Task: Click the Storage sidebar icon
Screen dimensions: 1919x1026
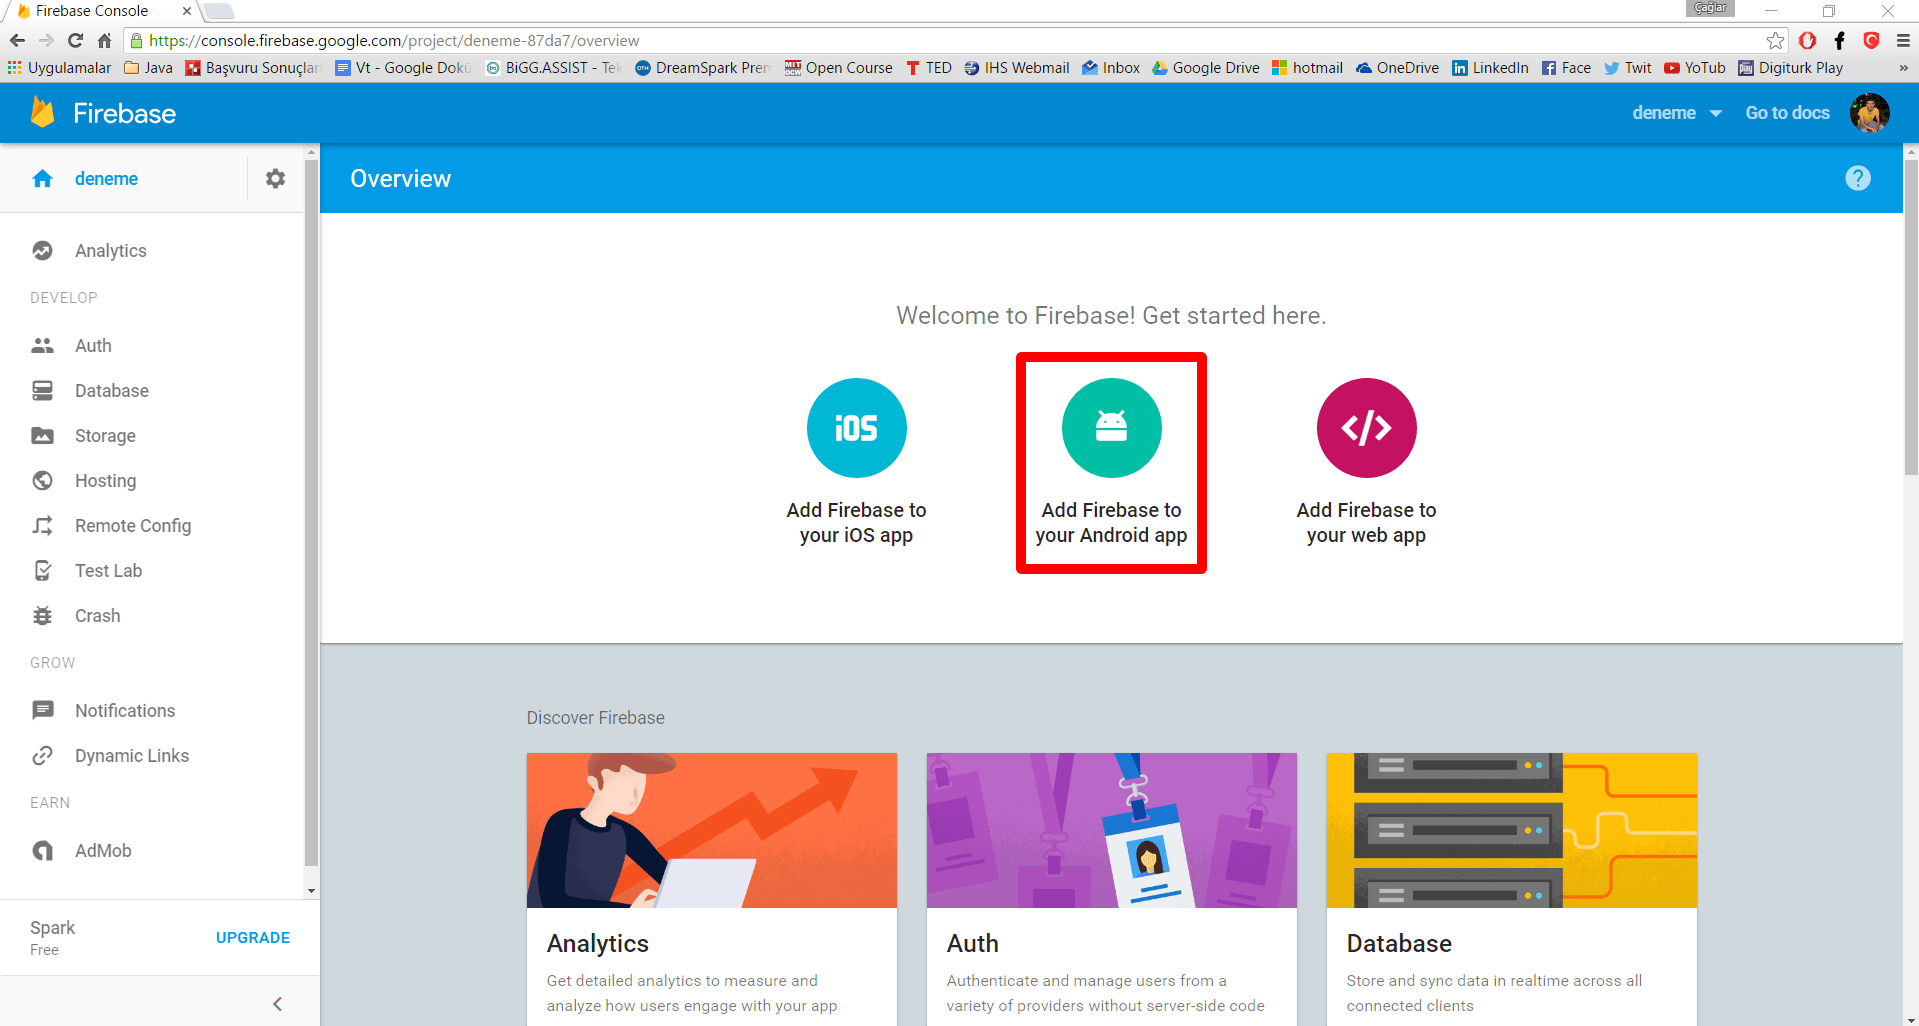Action: 42,435
